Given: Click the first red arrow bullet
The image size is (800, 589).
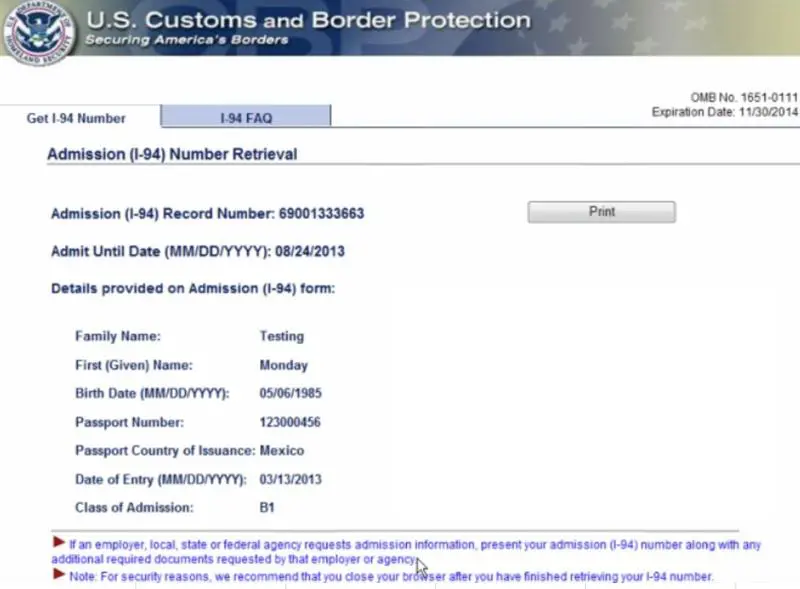Looking at the screenshot, I should [x=59, y=541].
